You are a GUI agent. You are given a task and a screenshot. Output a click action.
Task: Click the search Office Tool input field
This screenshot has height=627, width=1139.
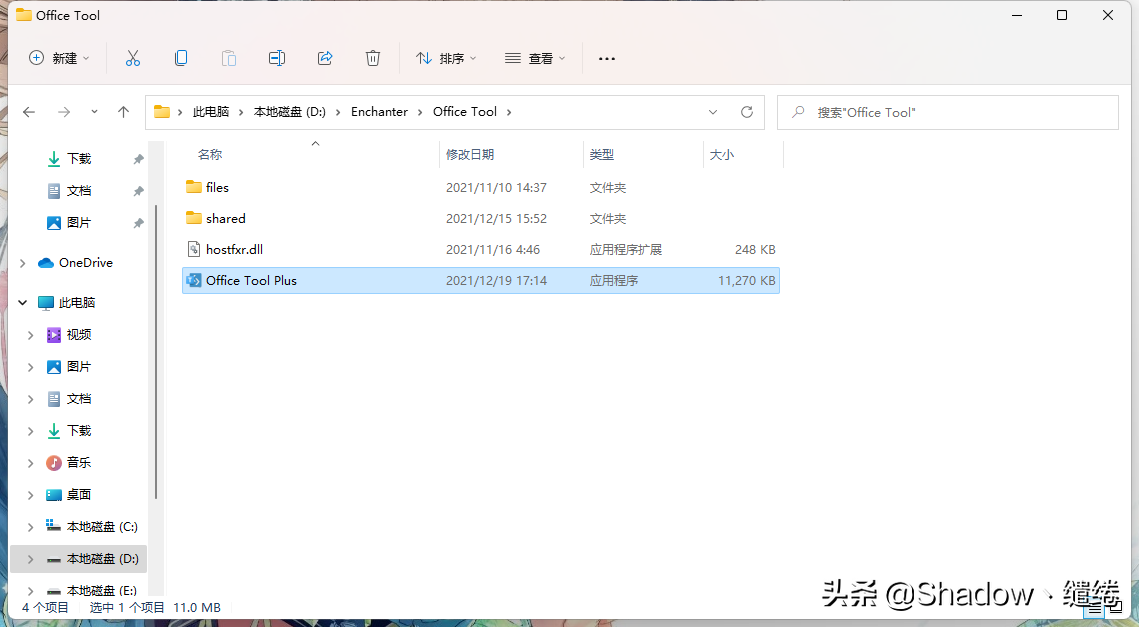pyautogui.click(x=947, y=112)
